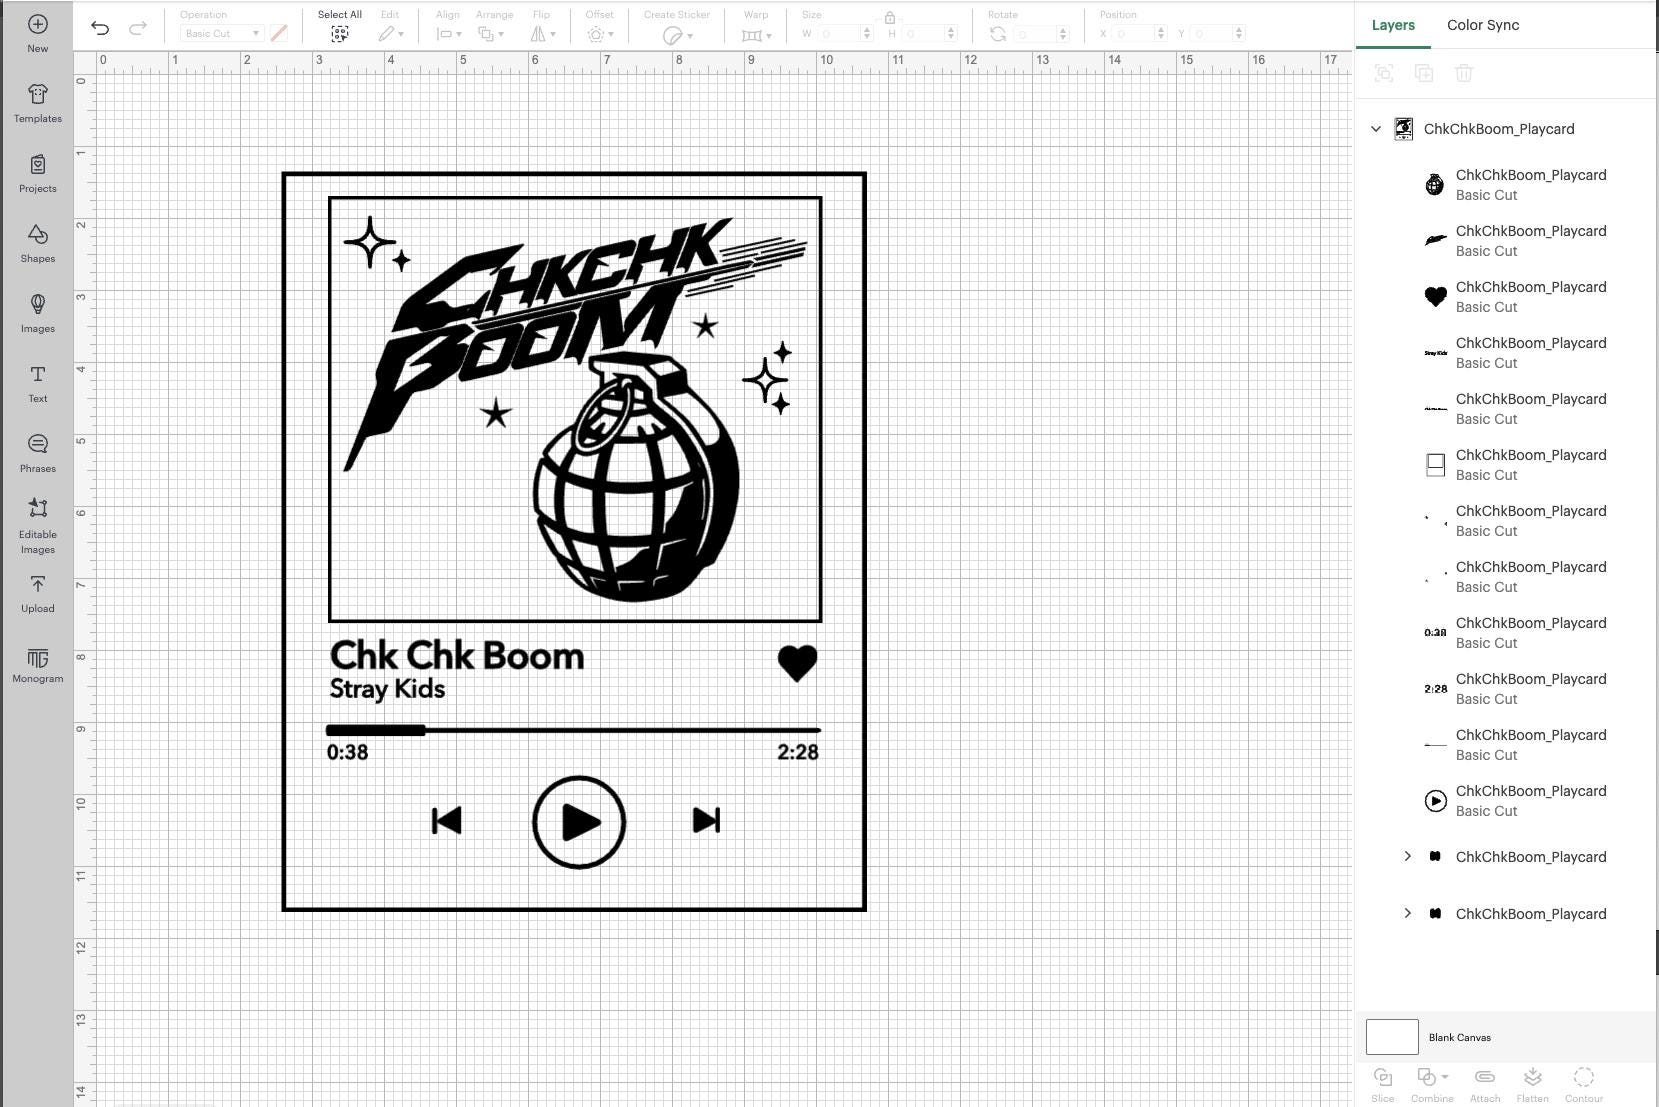Select the 0:38 timestamp layer
The height and width of the screenshot is (1107, 1659).
(1516, 633)
